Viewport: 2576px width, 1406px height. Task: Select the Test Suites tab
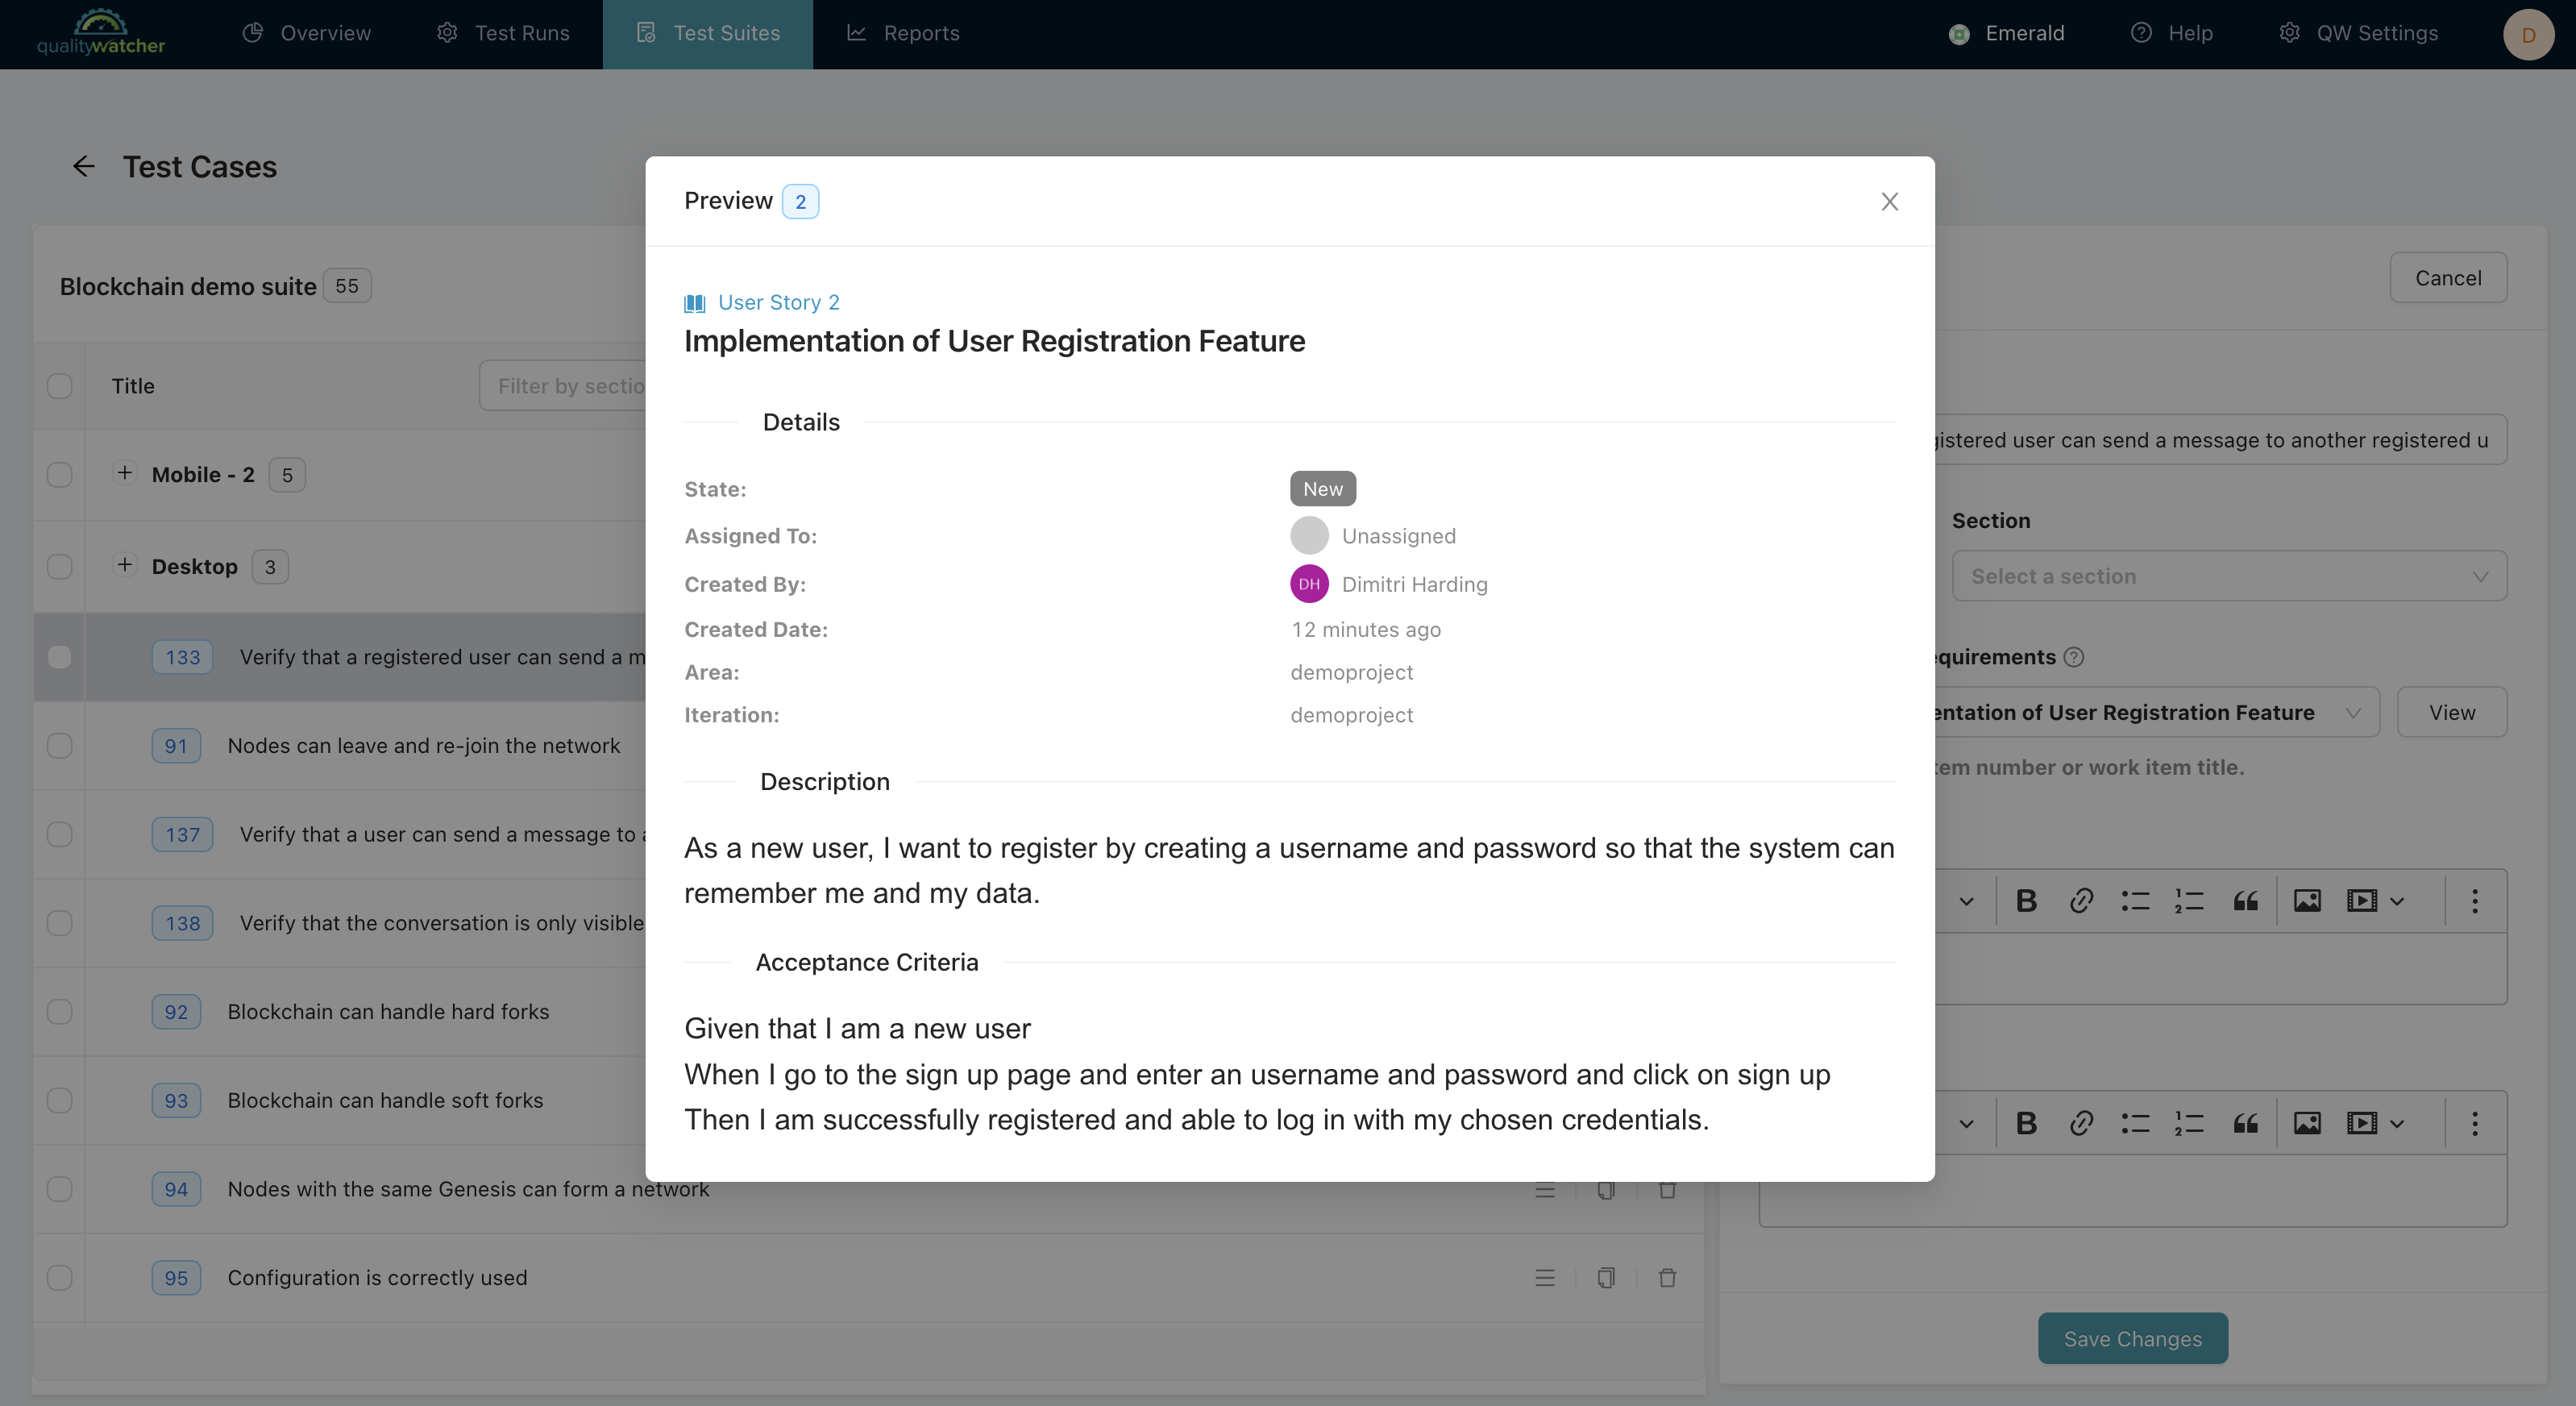(708, 33)
